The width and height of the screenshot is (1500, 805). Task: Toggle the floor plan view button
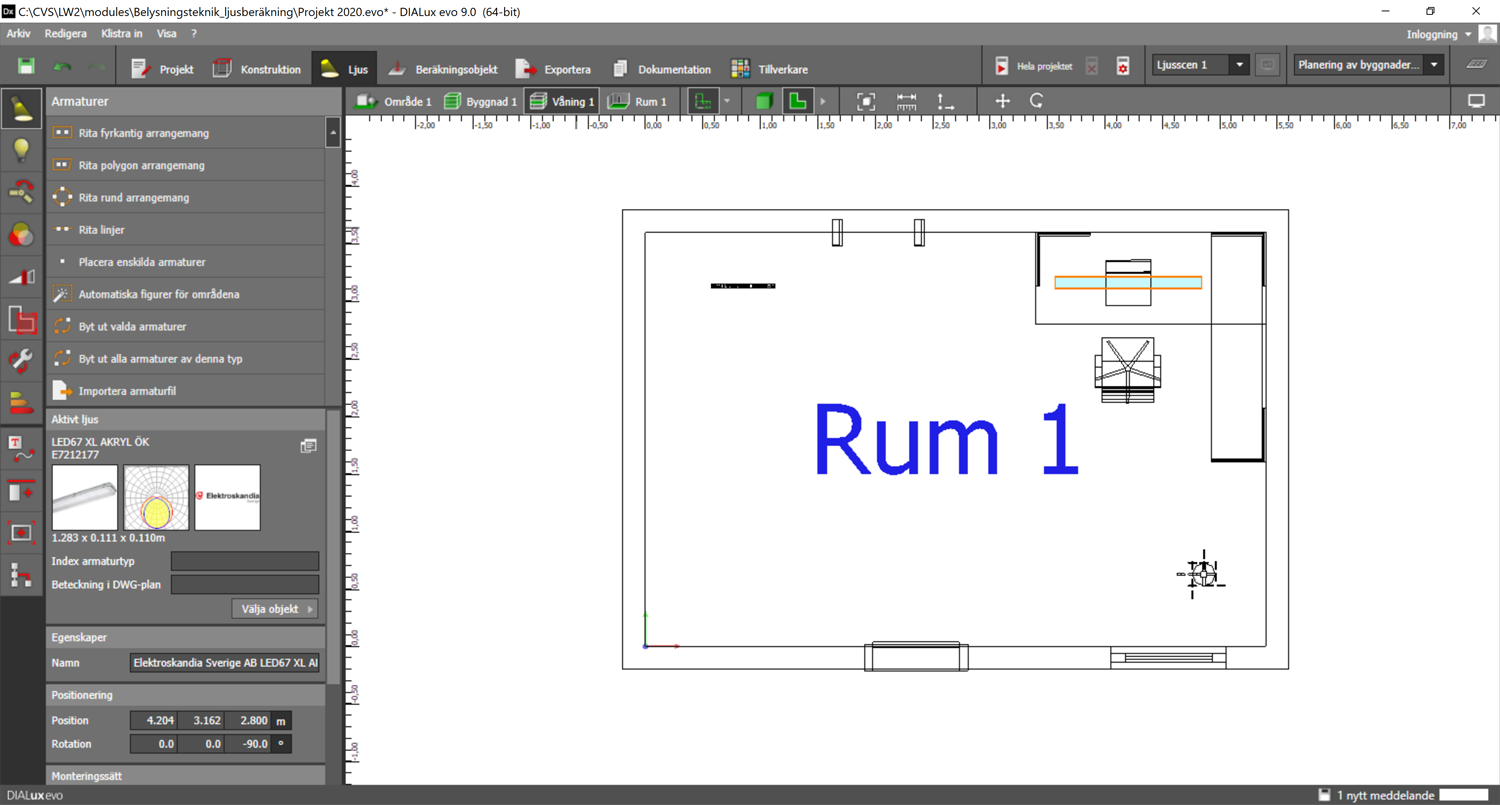pyautogui.click(x=797, y=101)
